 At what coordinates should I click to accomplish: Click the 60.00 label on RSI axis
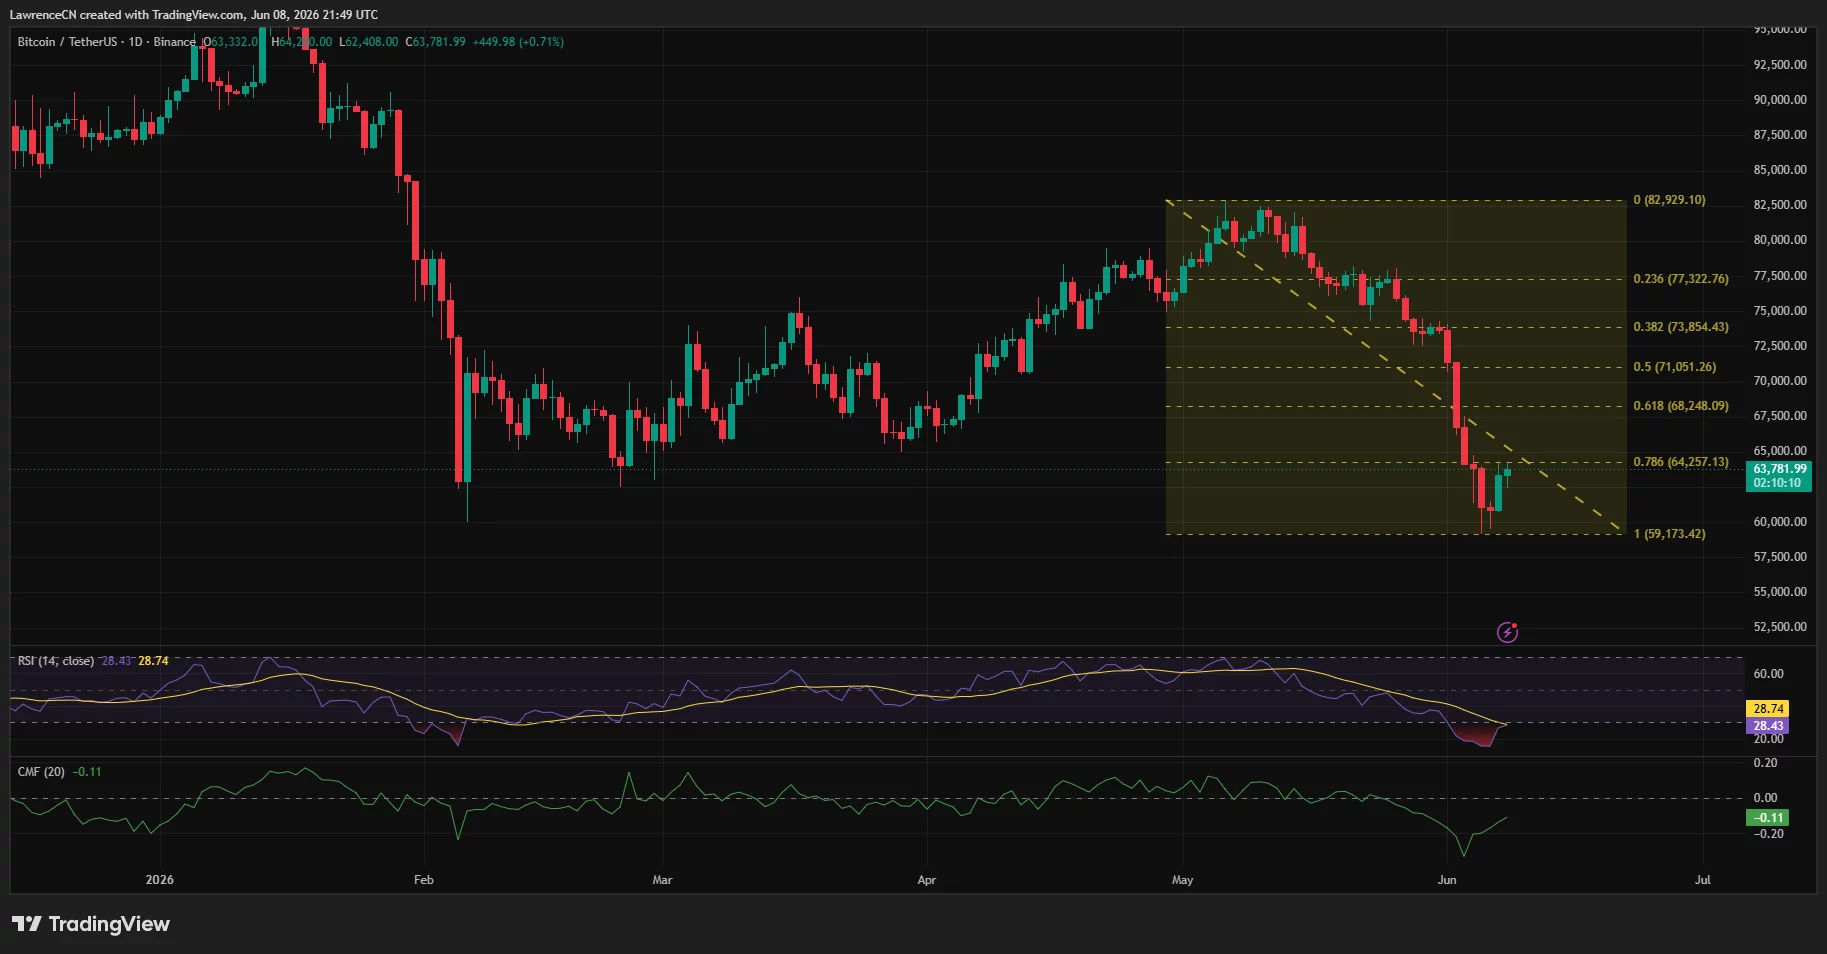coord(1768,674)
